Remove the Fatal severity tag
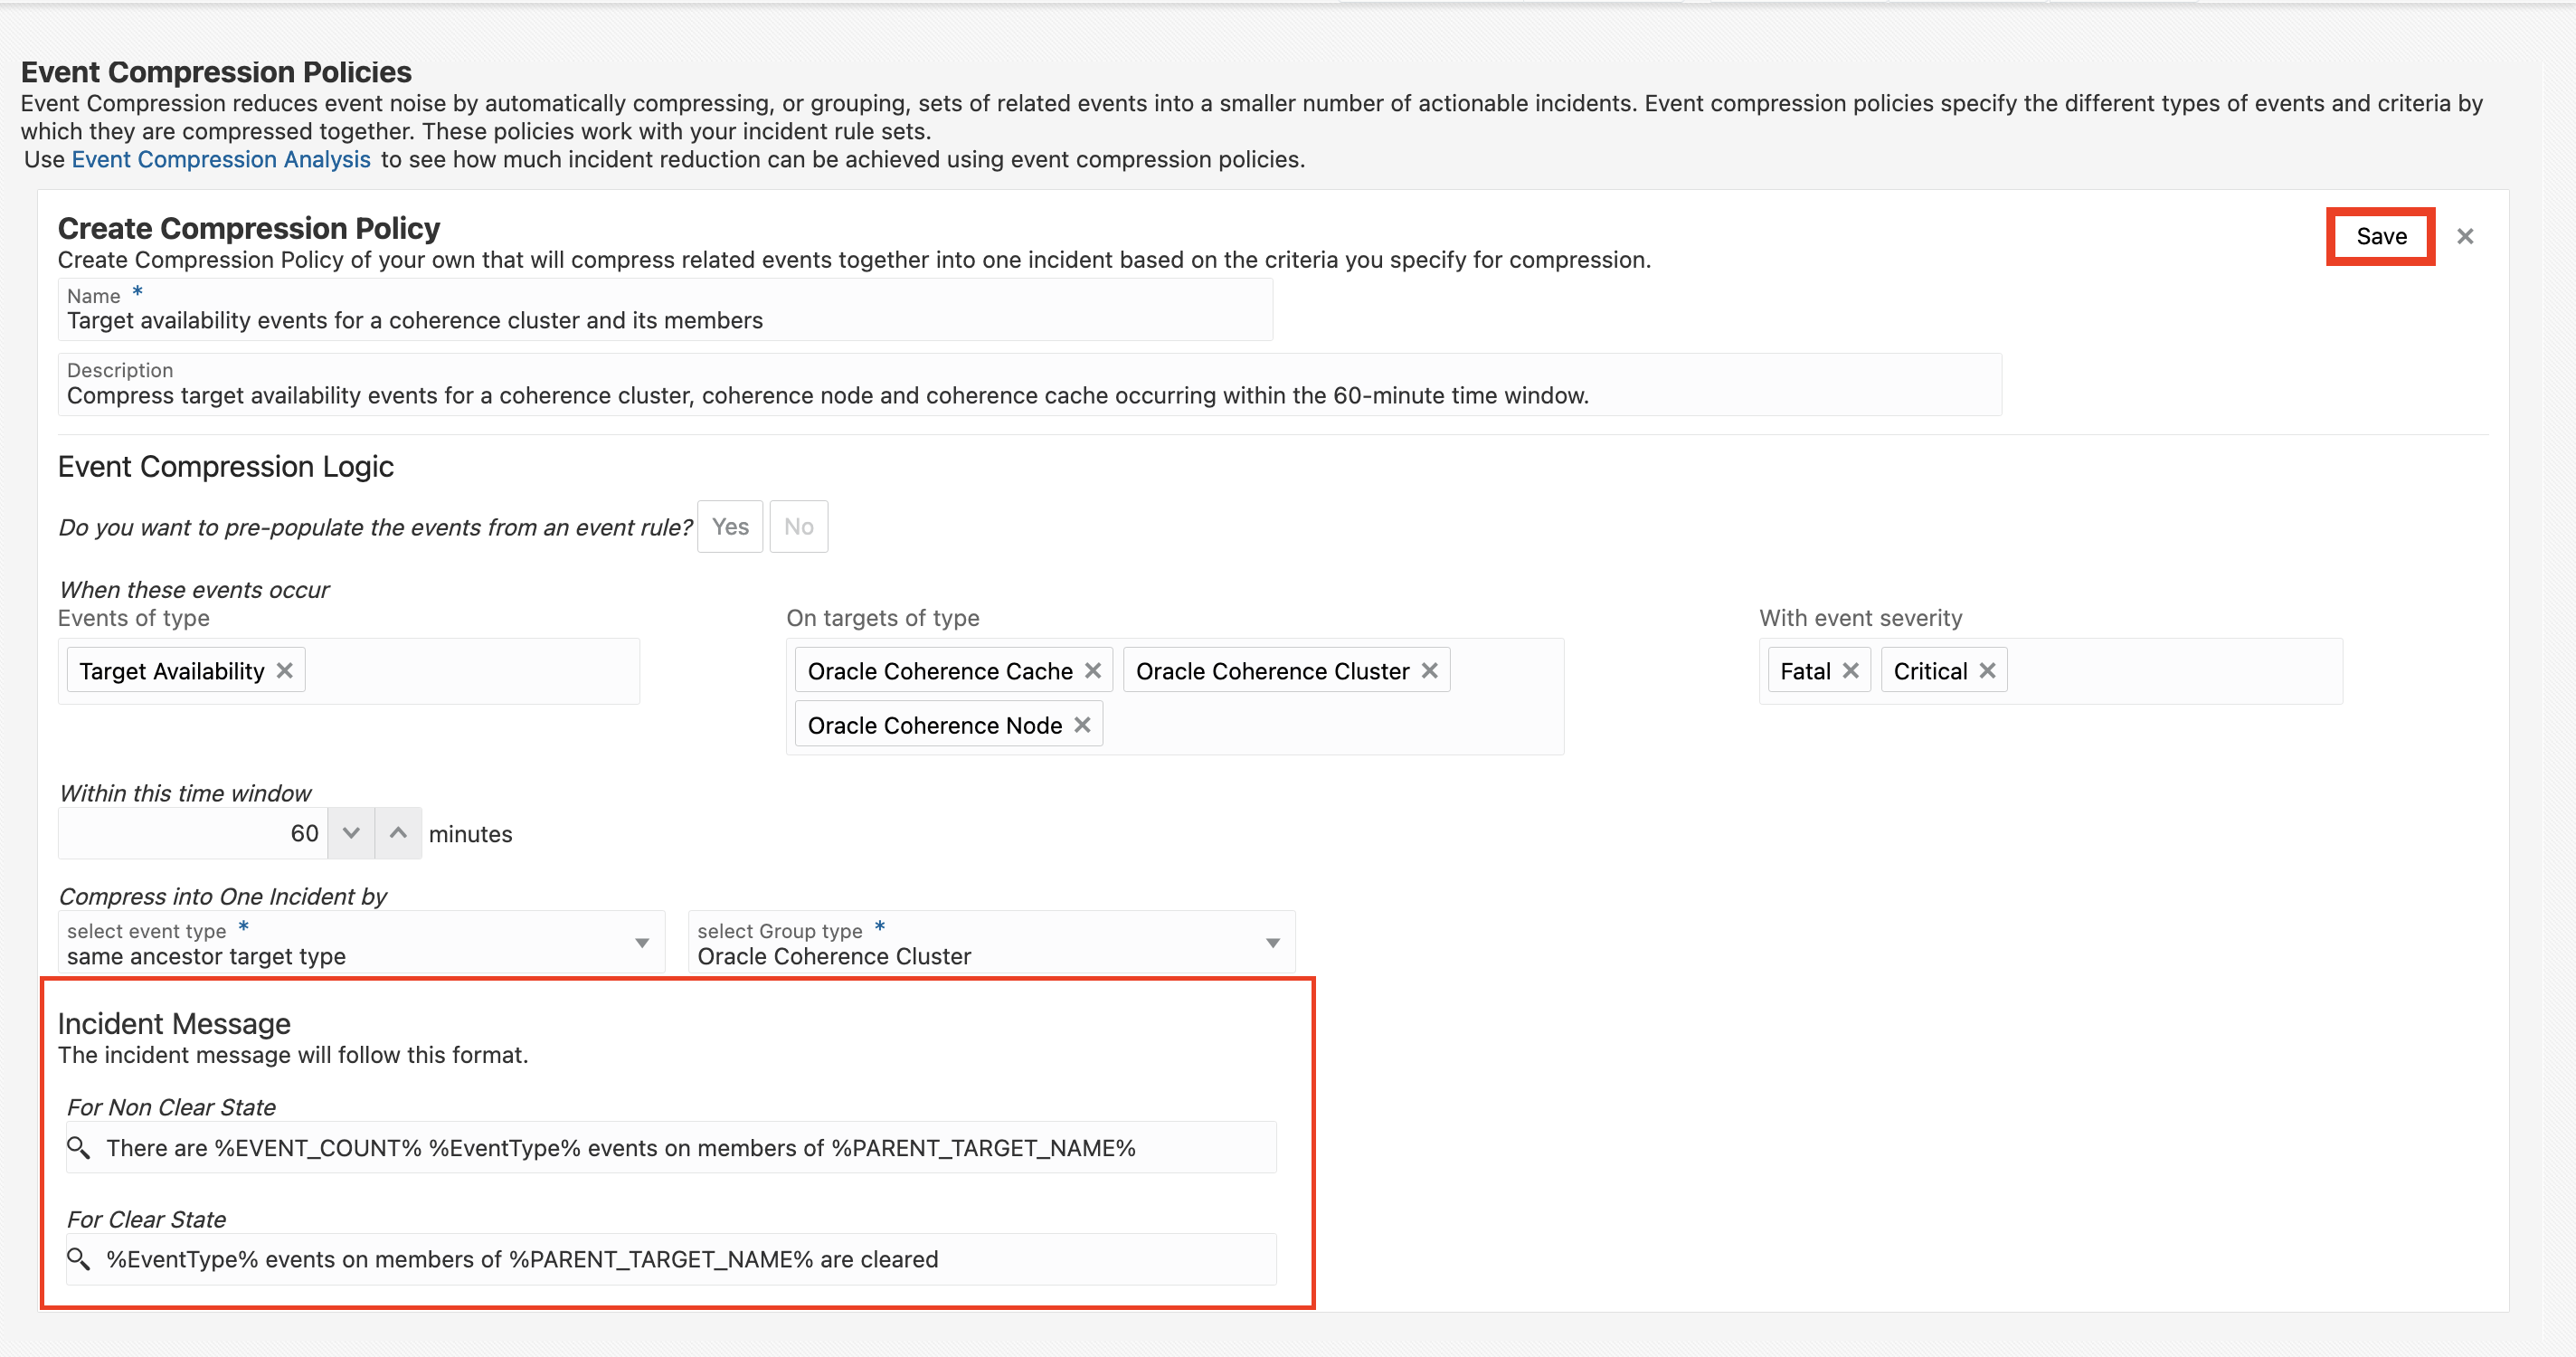The height and width of the screenshot is (1357, 2576). 1851,670
